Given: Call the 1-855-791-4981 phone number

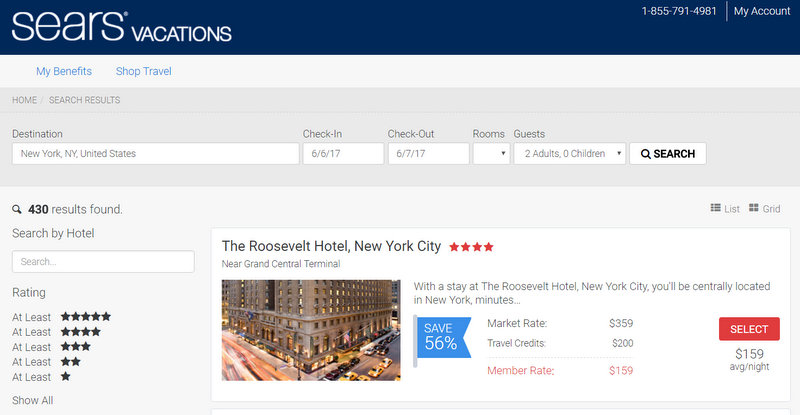Looking at the screenshot, I should coord(679,11).
